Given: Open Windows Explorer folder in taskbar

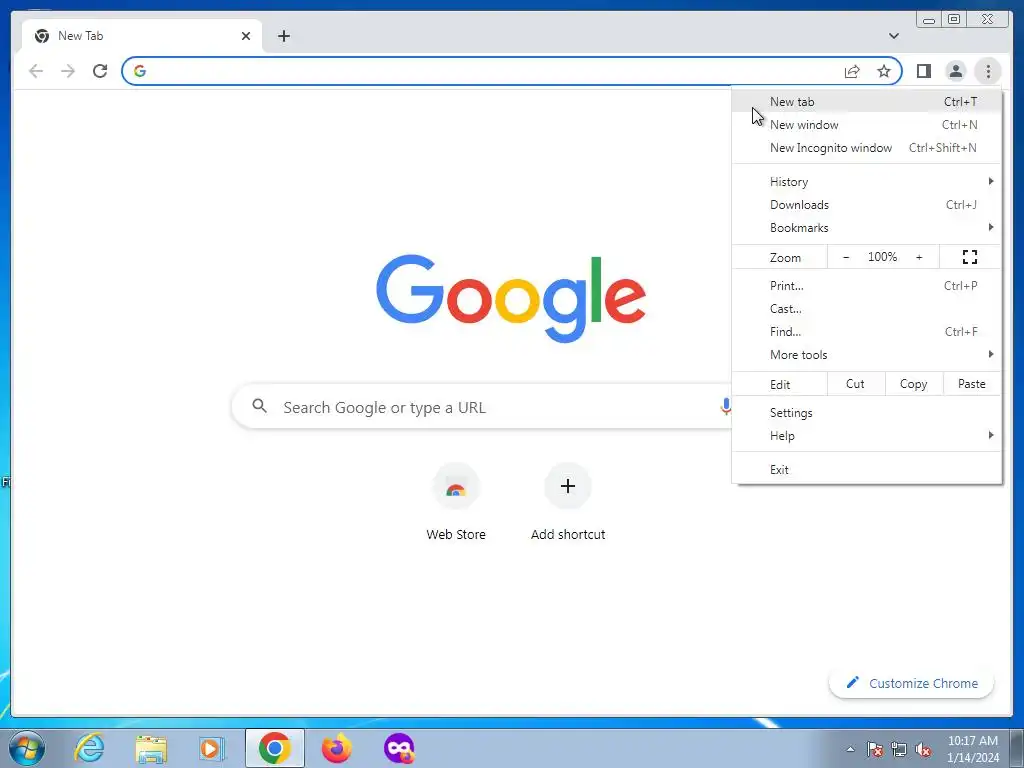Looking at the screenshot, I should pos(151,748).
